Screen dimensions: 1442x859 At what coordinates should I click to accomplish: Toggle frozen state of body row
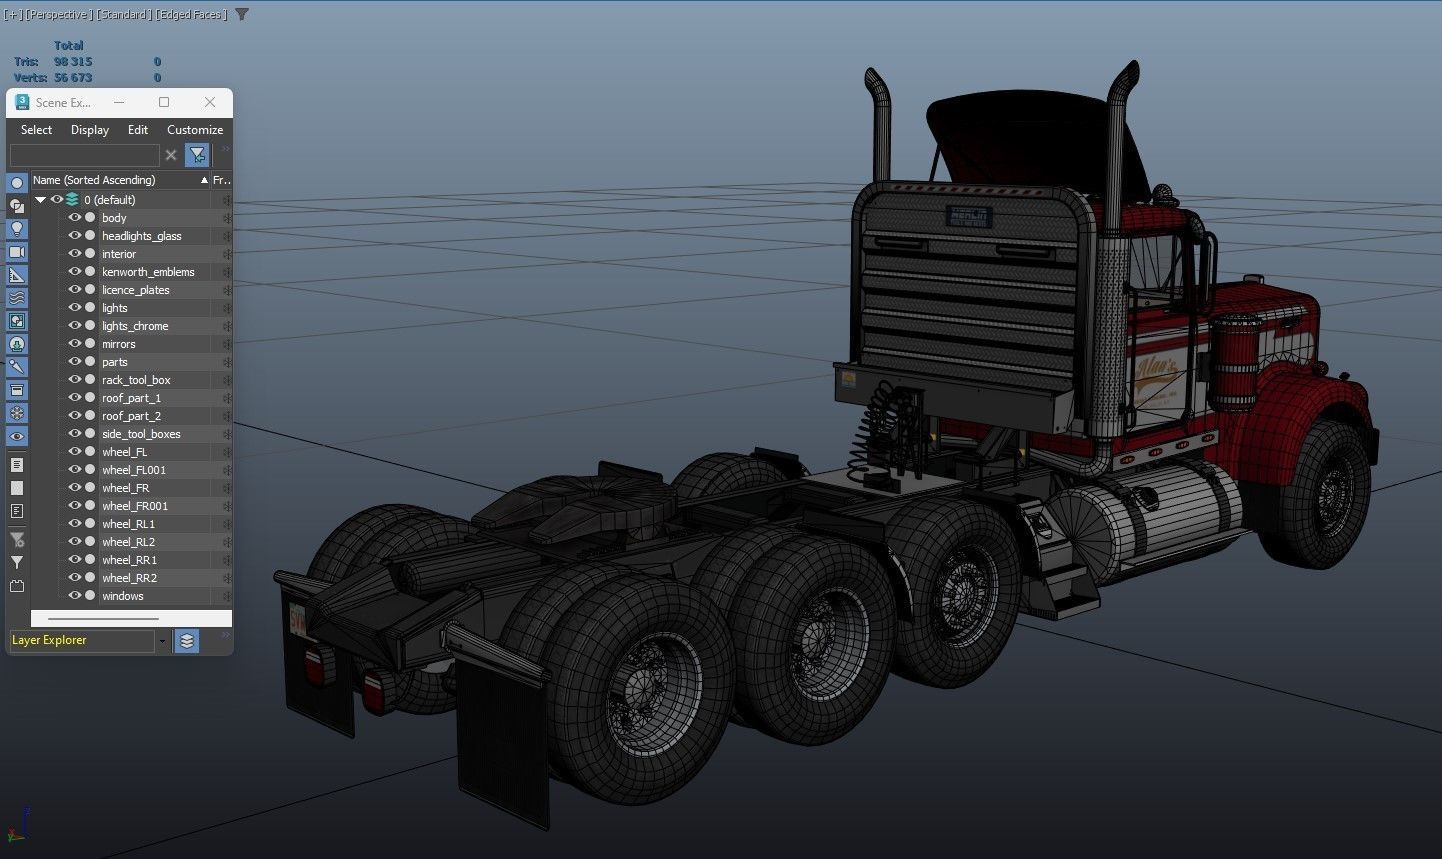point(226,218)
